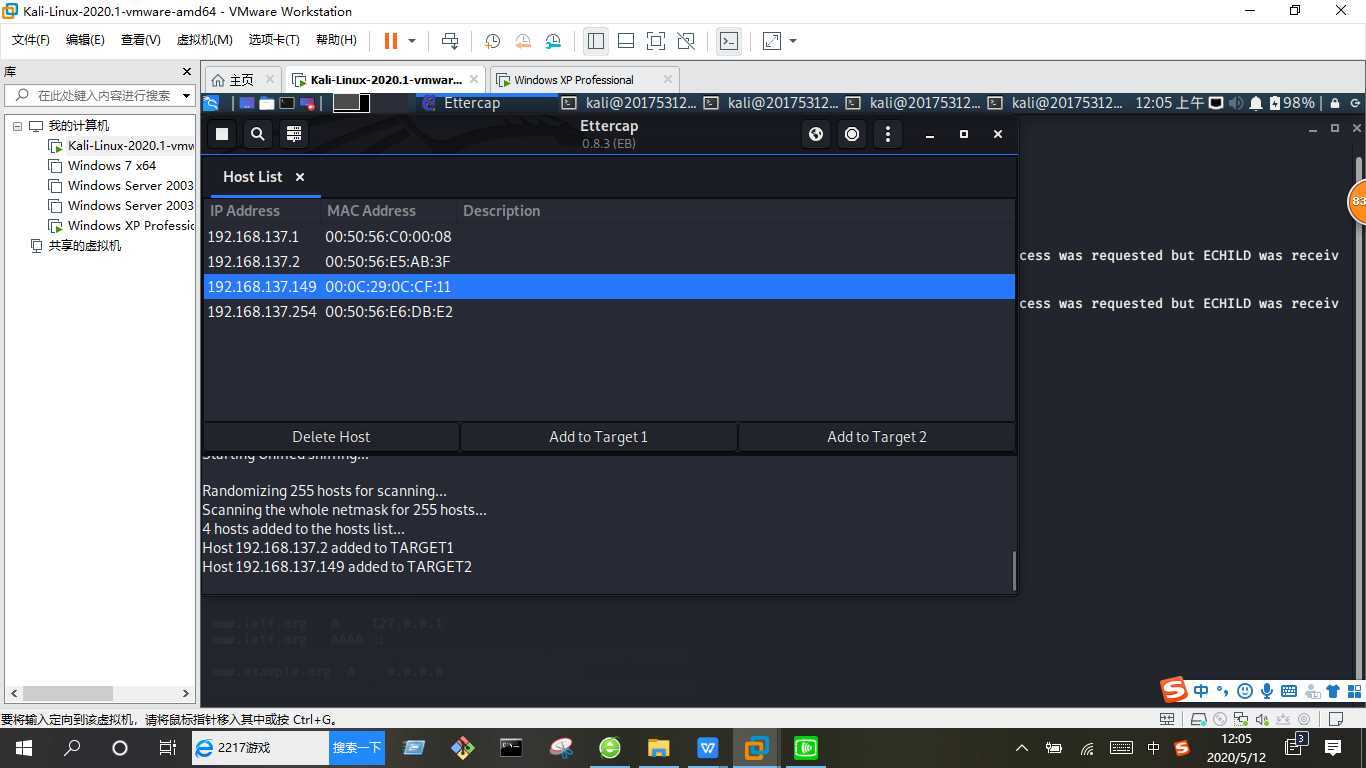Open the Ettercap MITM globe menu

point(816,134)
